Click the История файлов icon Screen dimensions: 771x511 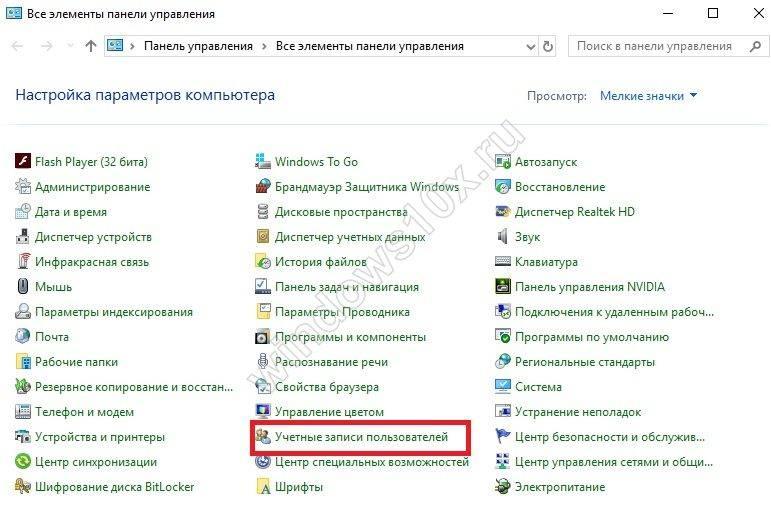coord(263,262)
